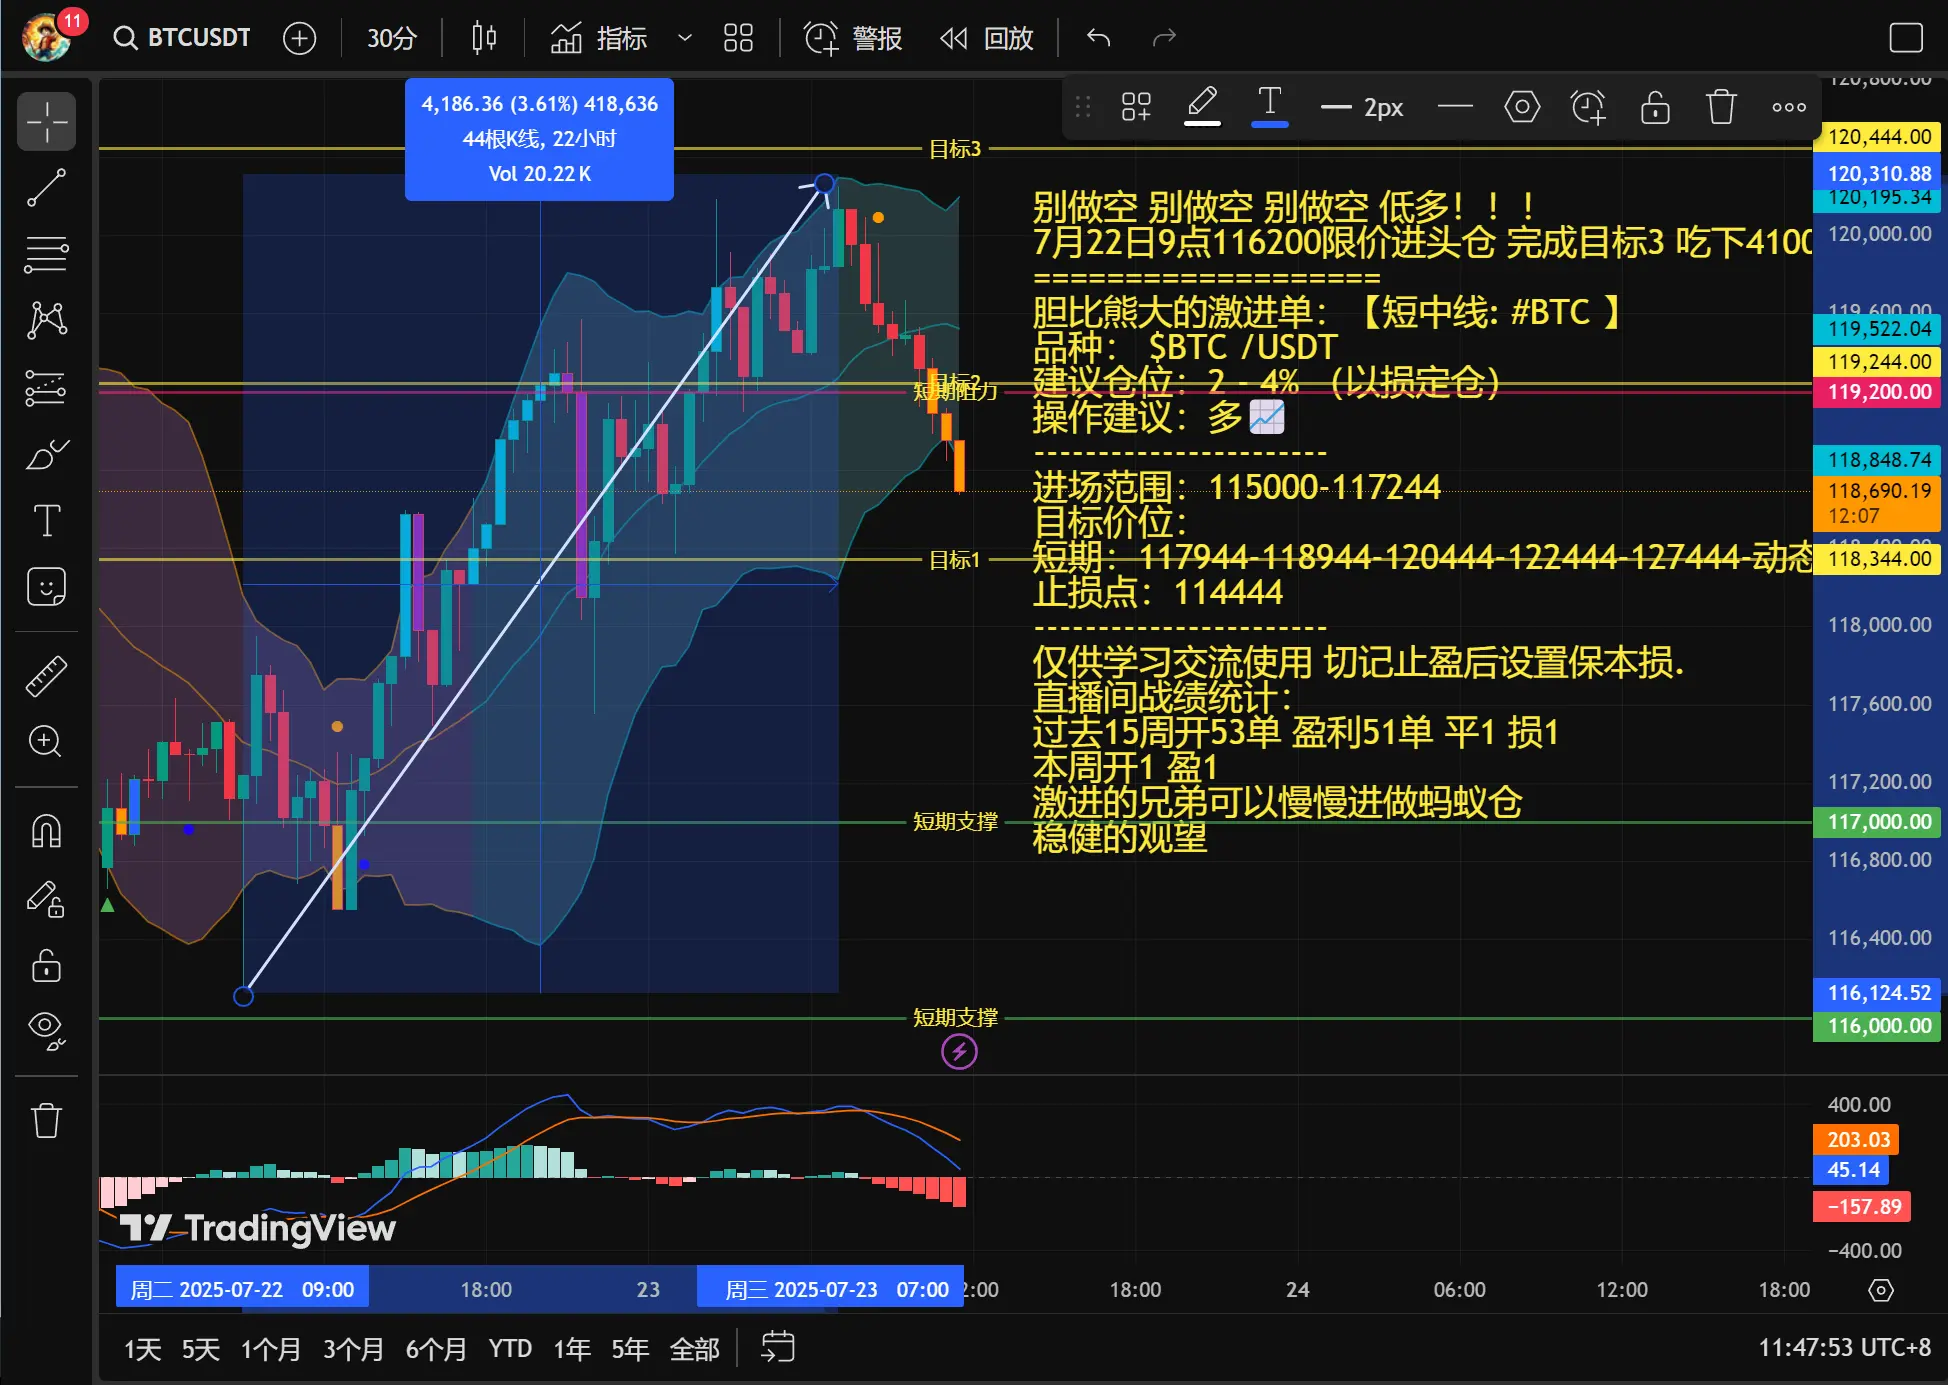Image resolution: width=1948 pixels, height=1385 pixels.
Task: Open drawing templates in floating toolbar
Action: pos(1136,107)
